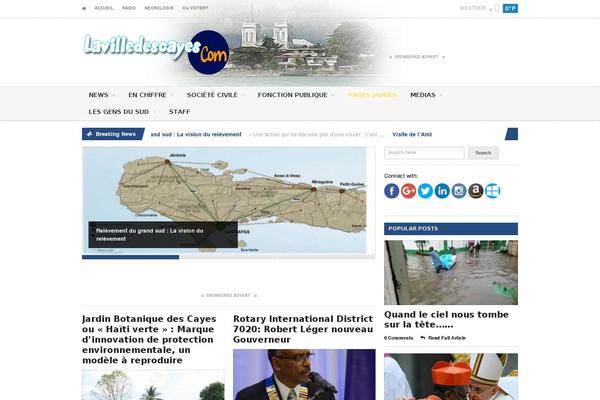The width and height of the screenshot is (600, 400).
Task: Open the SOCIÉTÉ CIVILE menu
Action: pos(212,95)
